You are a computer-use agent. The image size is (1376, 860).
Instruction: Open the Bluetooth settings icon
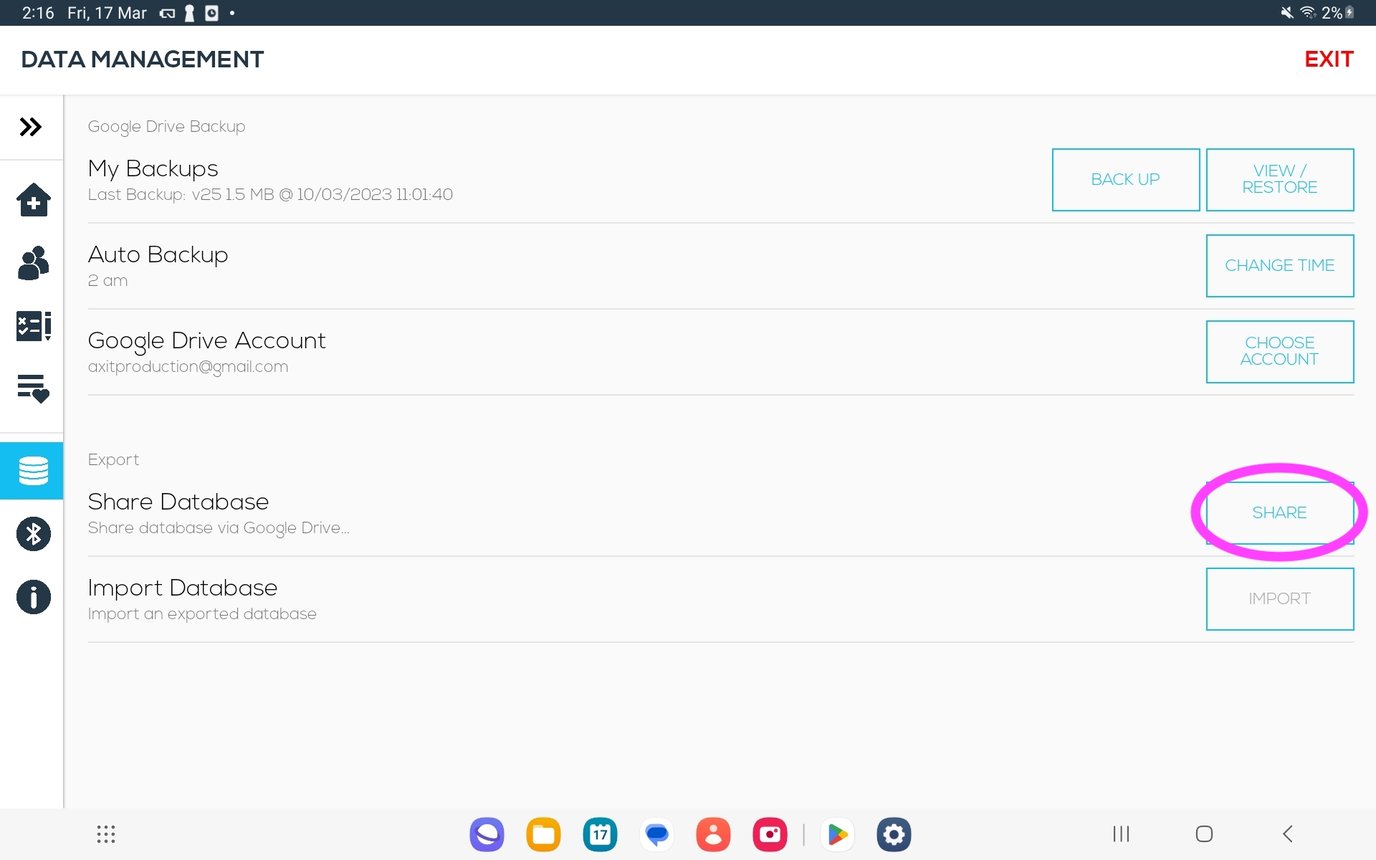coord(33,534)
